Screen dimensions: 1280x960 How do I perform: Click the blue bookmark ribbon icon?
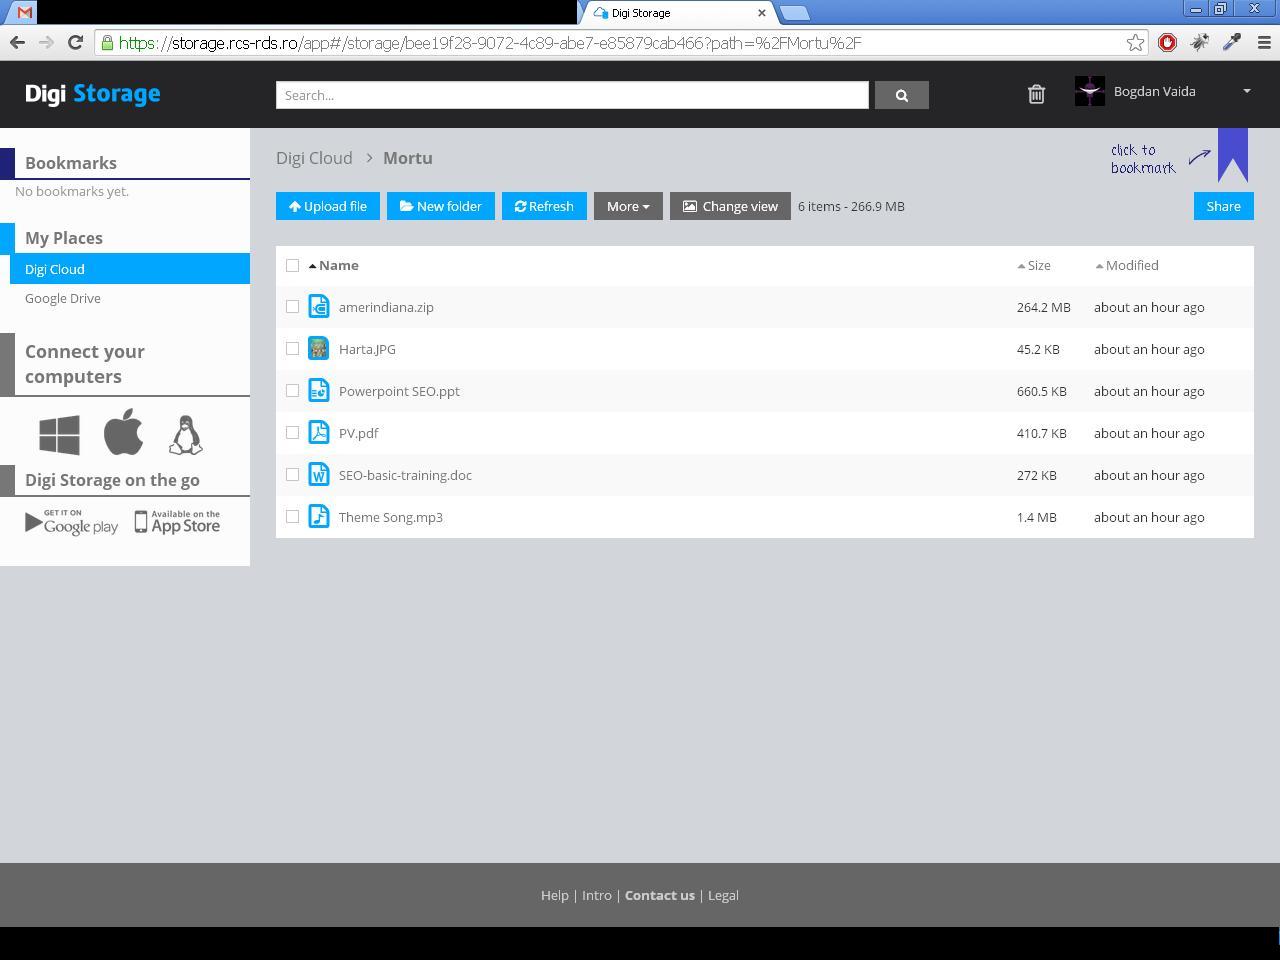click(1233, 155)
